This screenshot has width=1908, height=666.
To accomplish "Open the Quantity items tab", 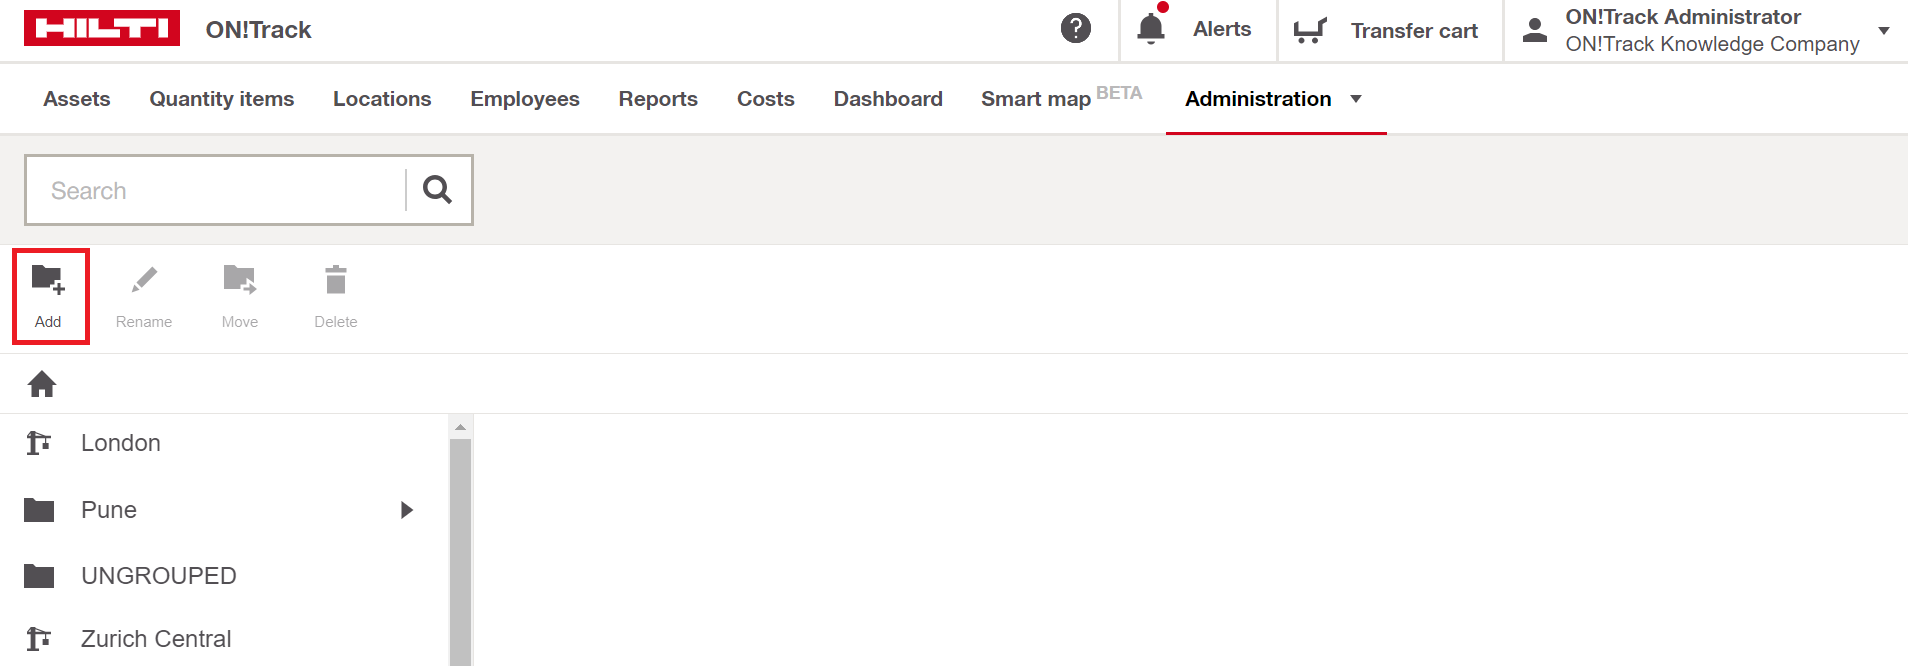I will (222, 99).
